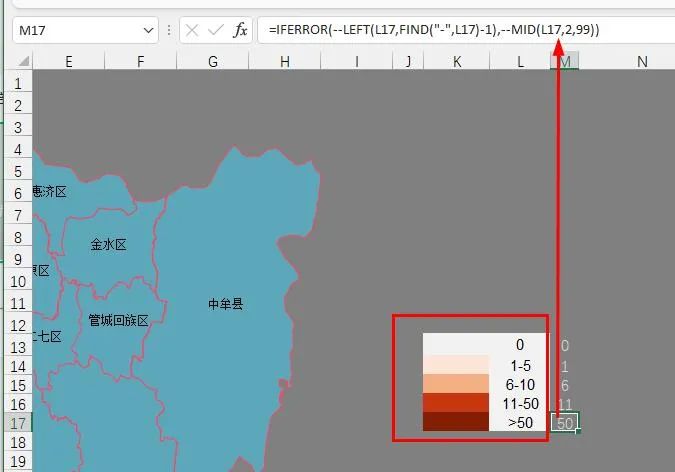The image size is (675, 472).
Task: Click the 惠济区 map label
Action: [x=50, y=192]
